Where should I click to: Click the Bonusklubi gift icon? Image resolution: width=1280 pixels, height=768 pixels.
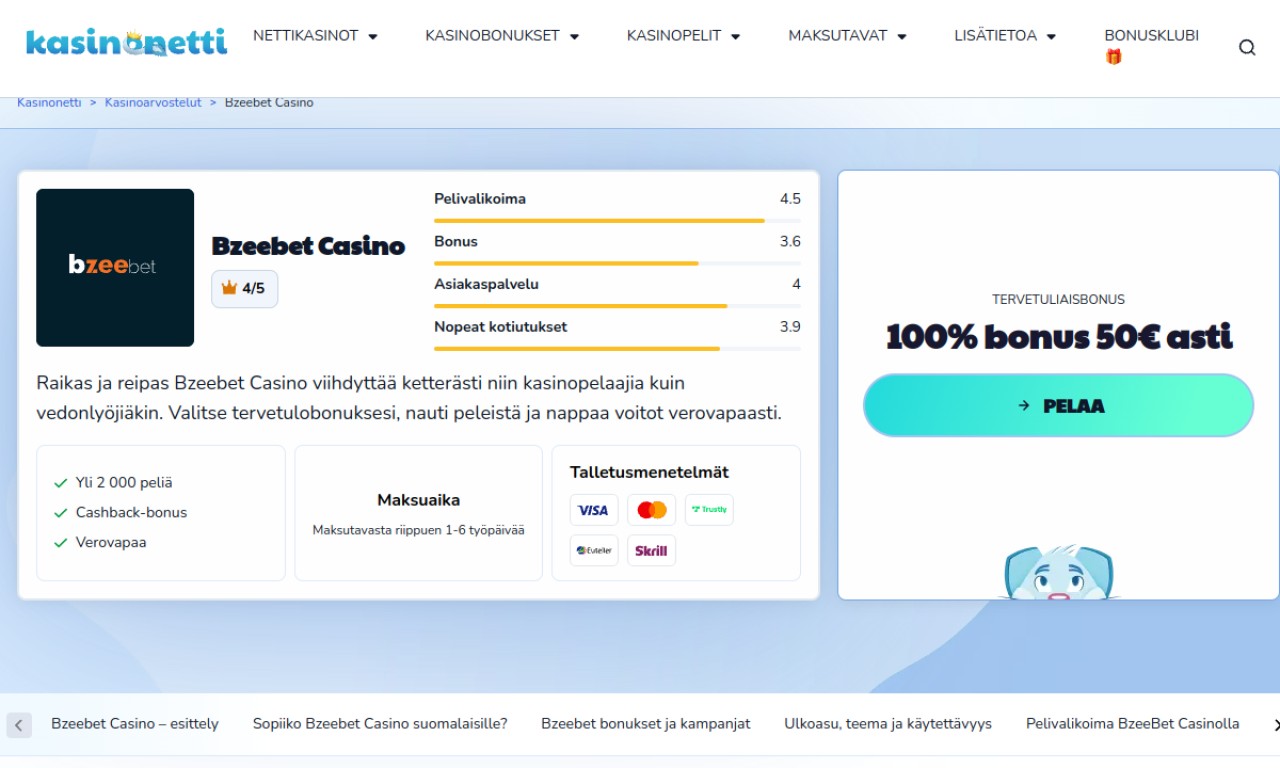pos(1113,57)
